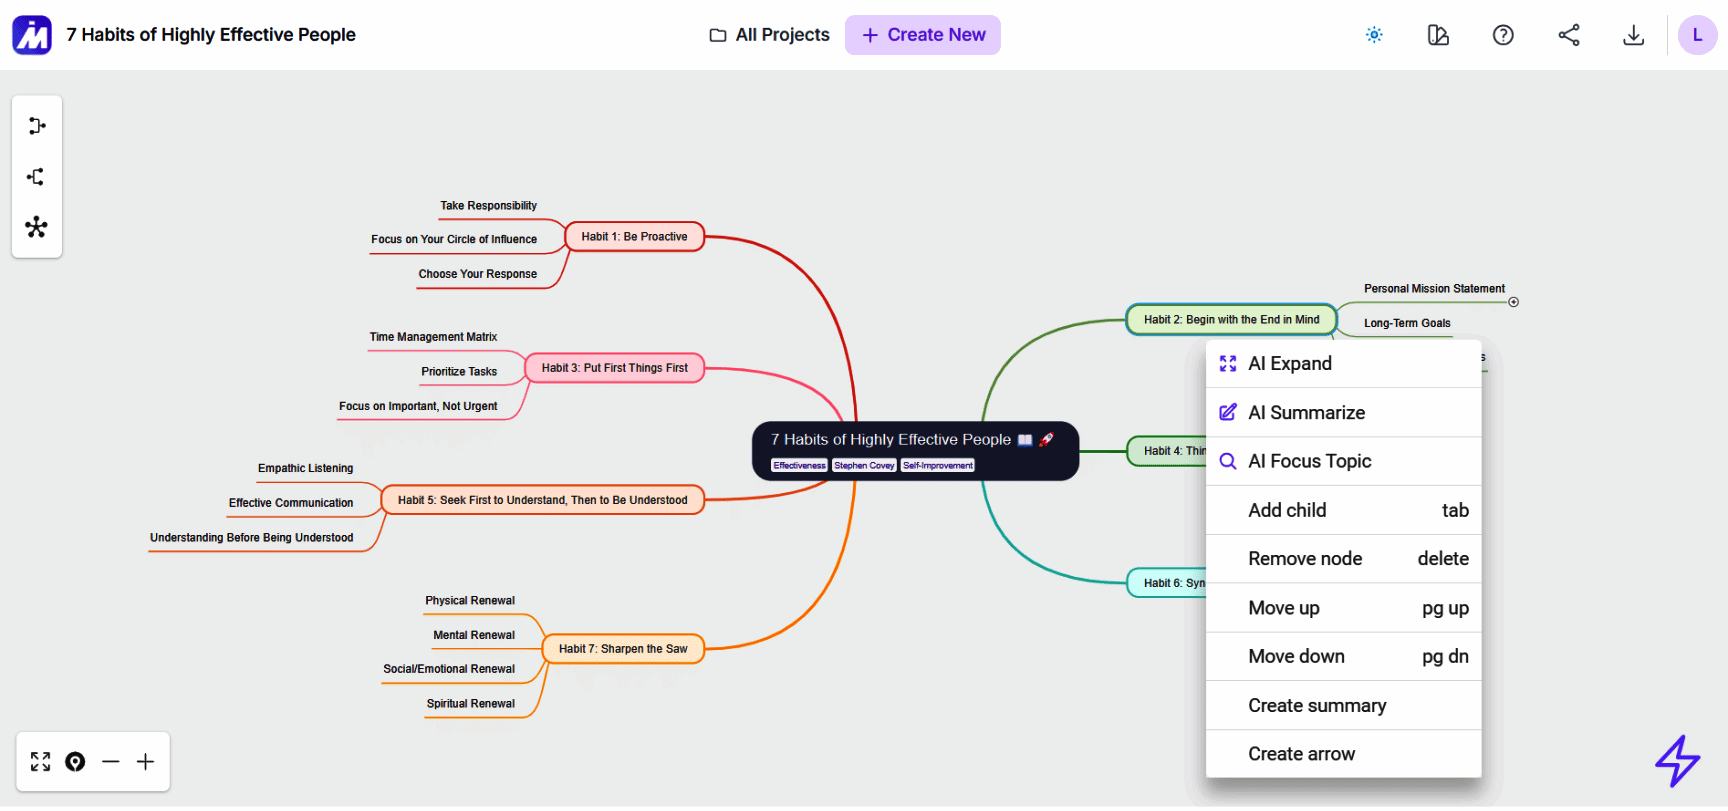Screen dimensions: 1728x811
Task: Open the help question mark icon
Action: (x=1503, y=35)
